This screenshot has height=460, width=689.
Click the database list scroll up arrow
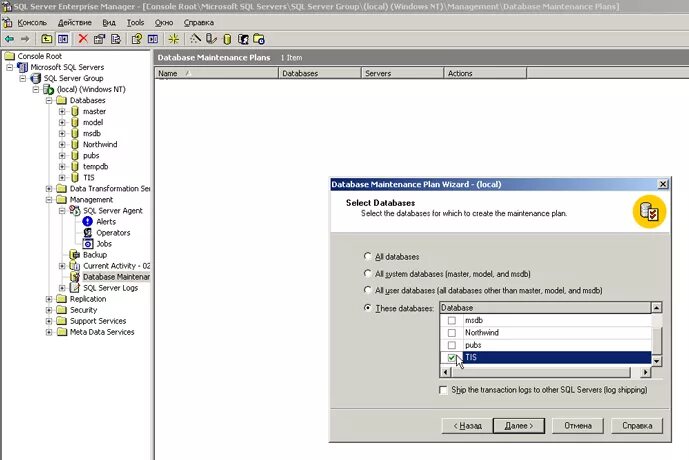tap(656, 308)
